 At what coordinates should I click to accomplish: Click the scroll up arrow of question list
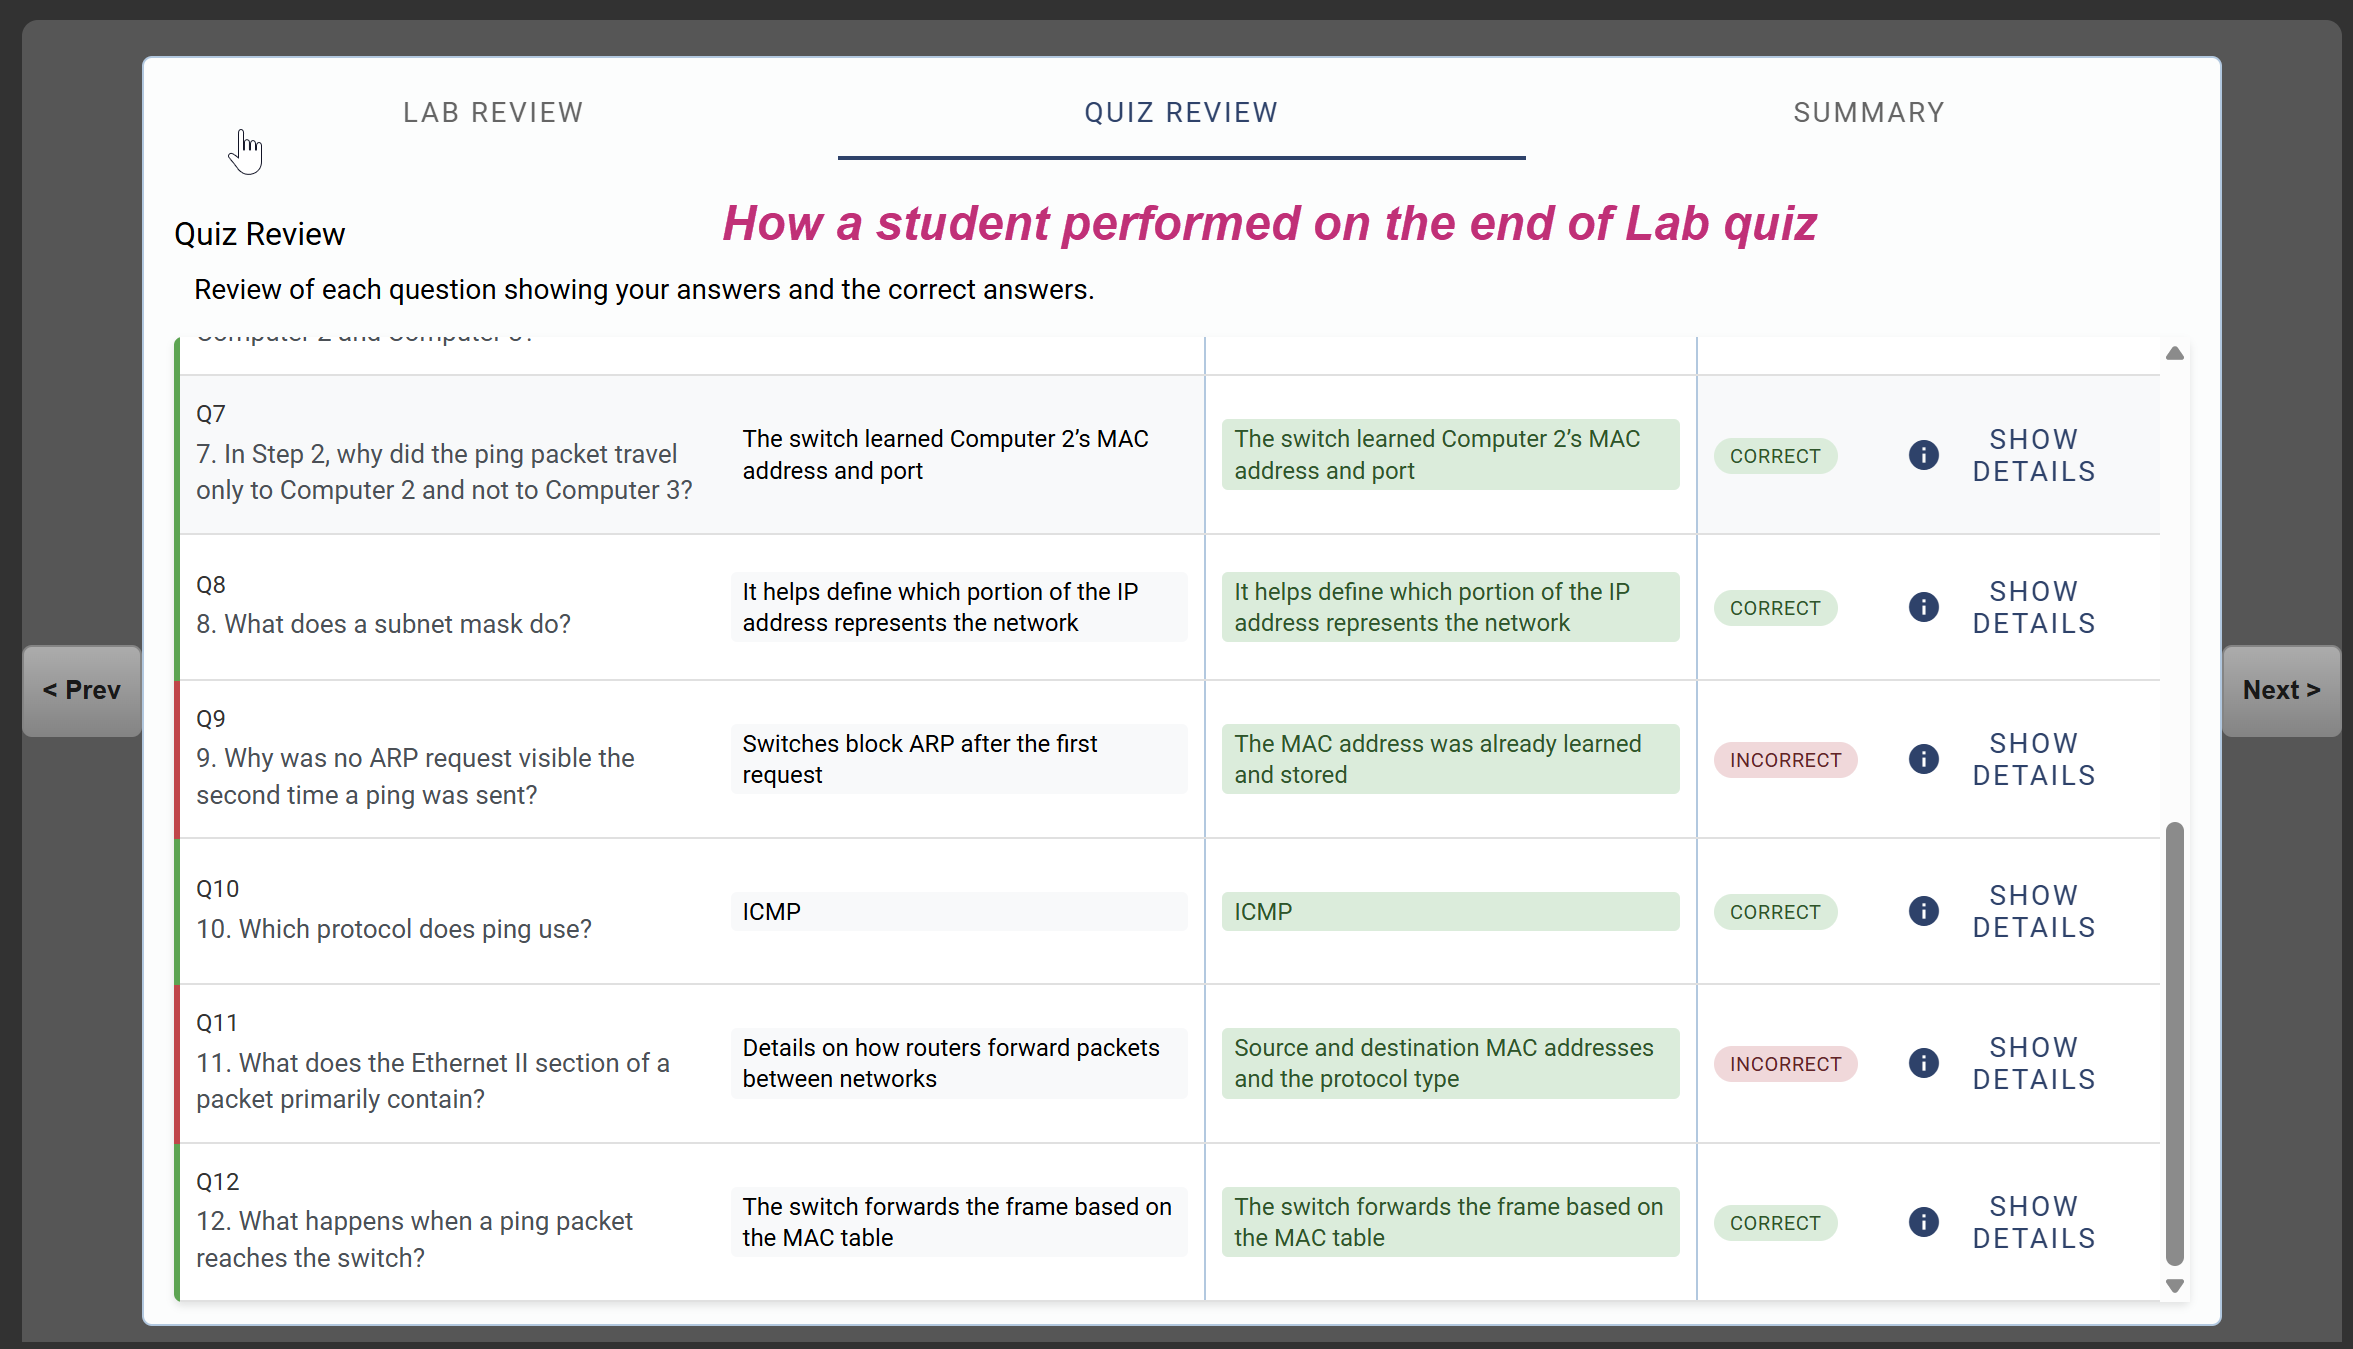point(2174,354)
